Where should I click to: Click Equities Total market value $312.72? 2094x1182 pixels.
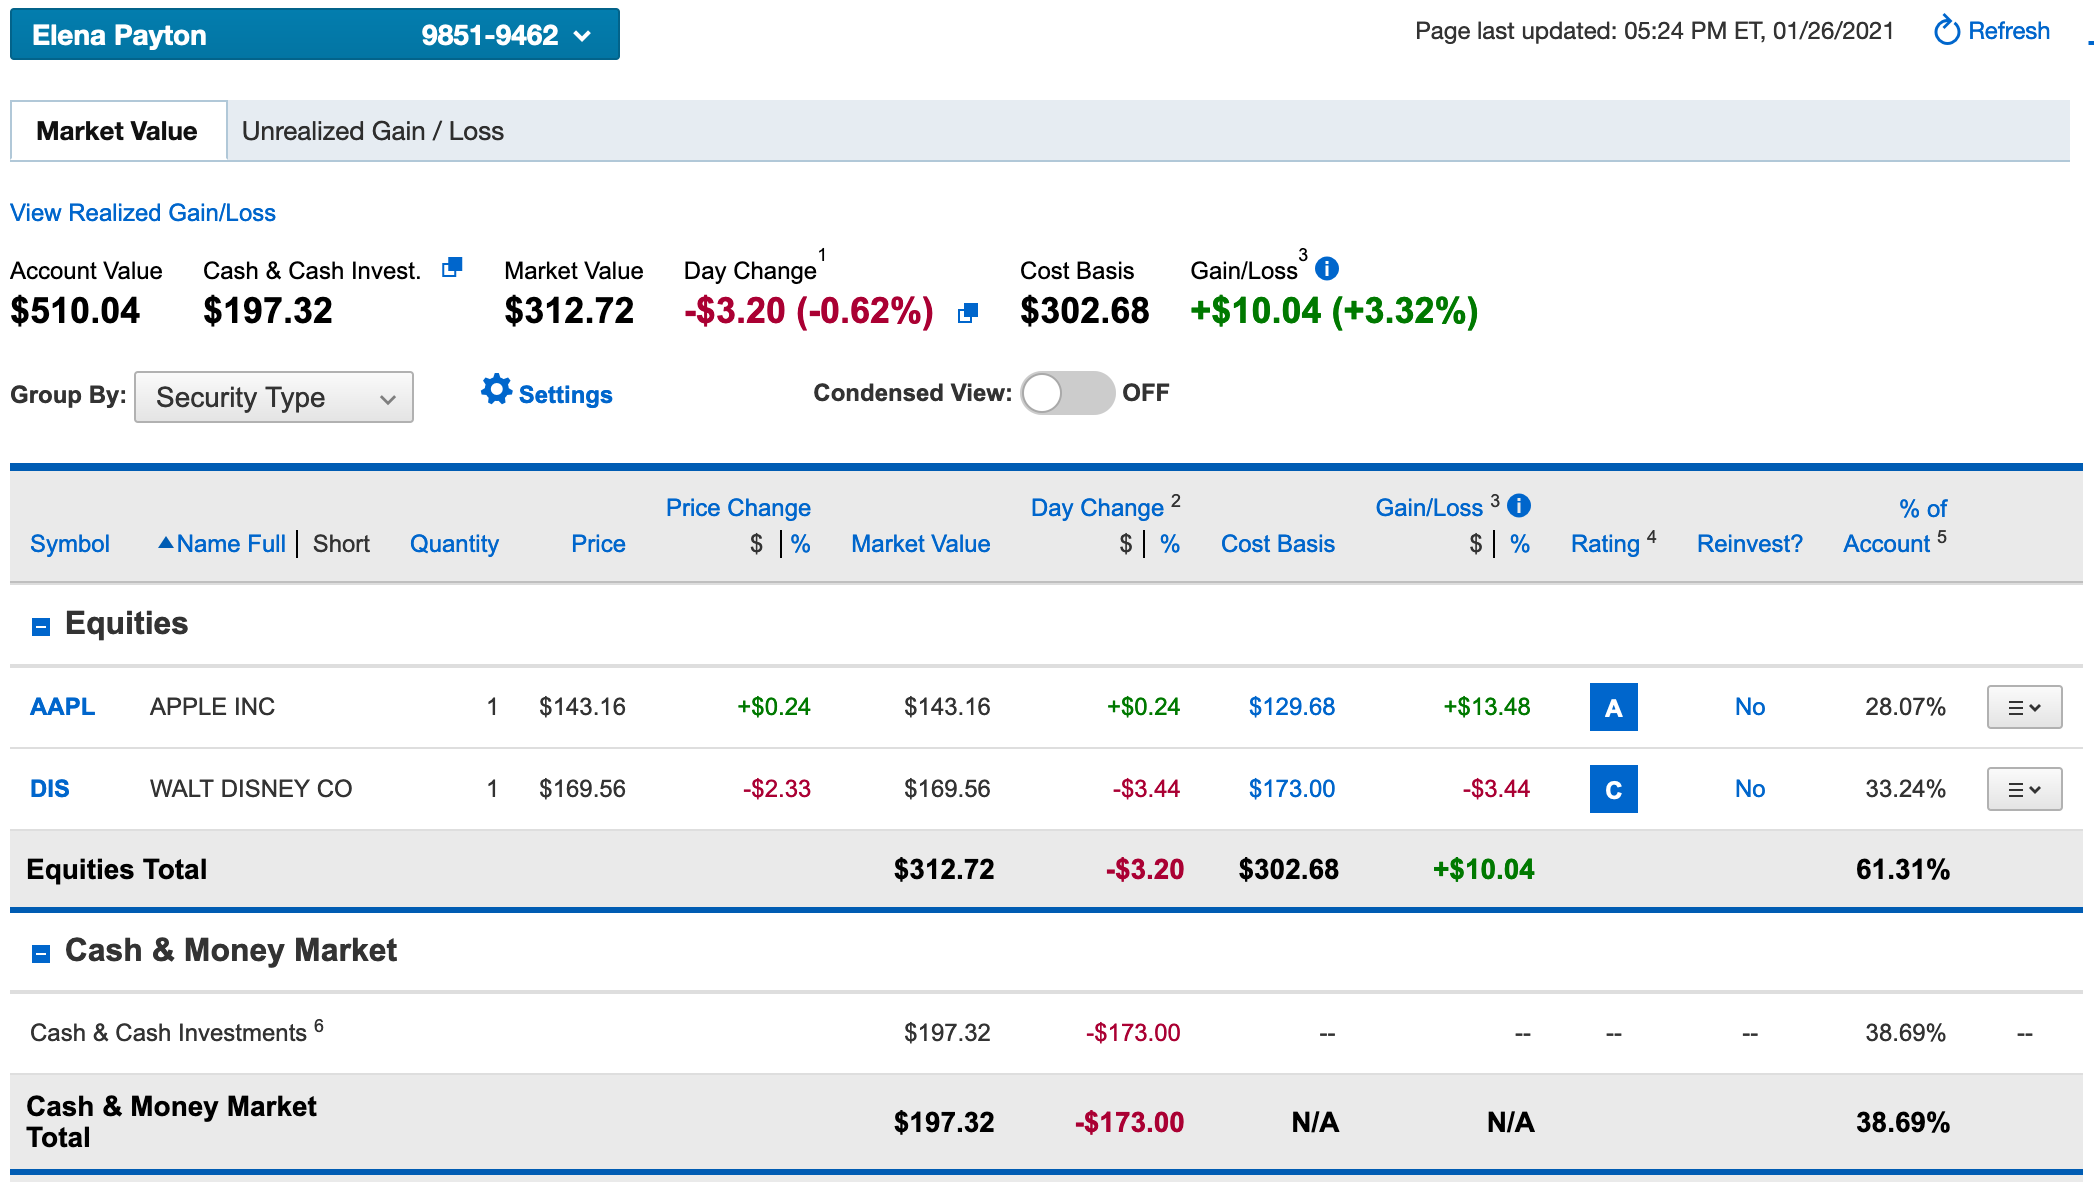pos(944,870)
